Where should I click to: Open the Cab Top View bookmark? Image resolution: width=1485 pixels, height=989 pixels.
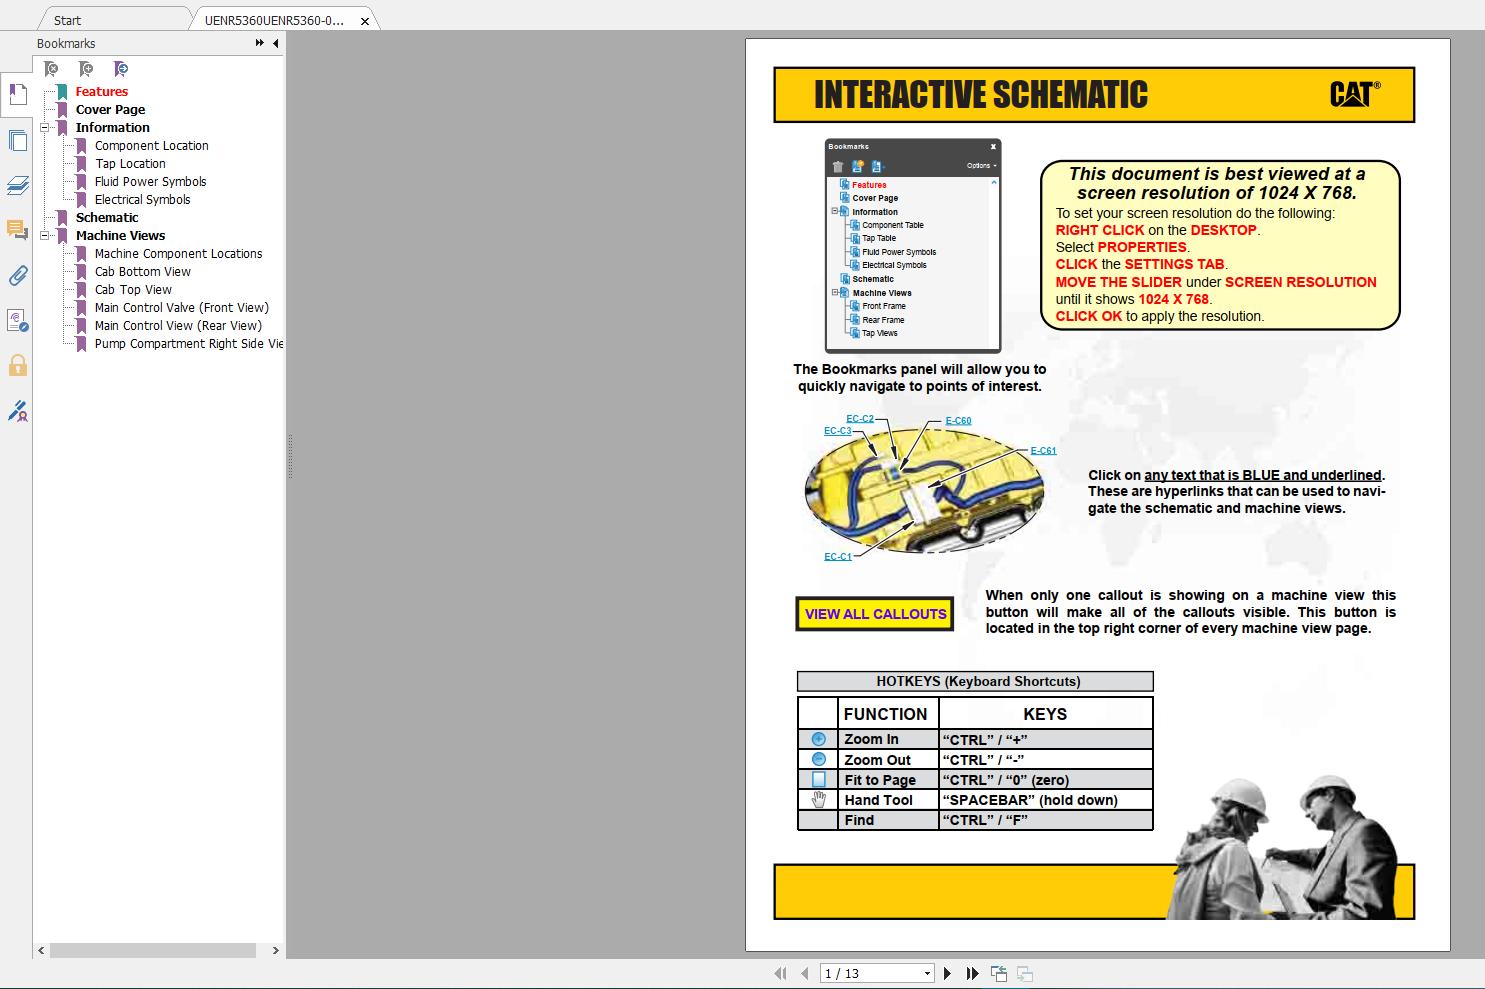click(x=133, y=289)
